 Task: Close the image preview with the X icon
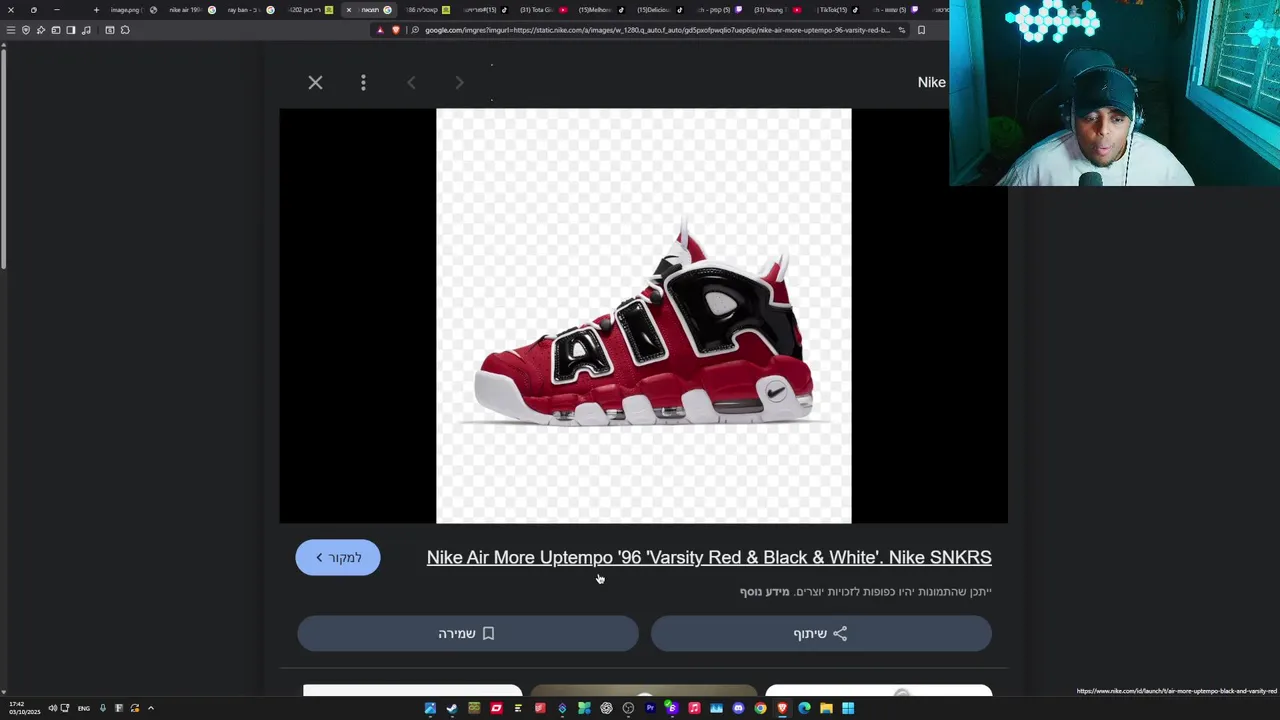315,82
